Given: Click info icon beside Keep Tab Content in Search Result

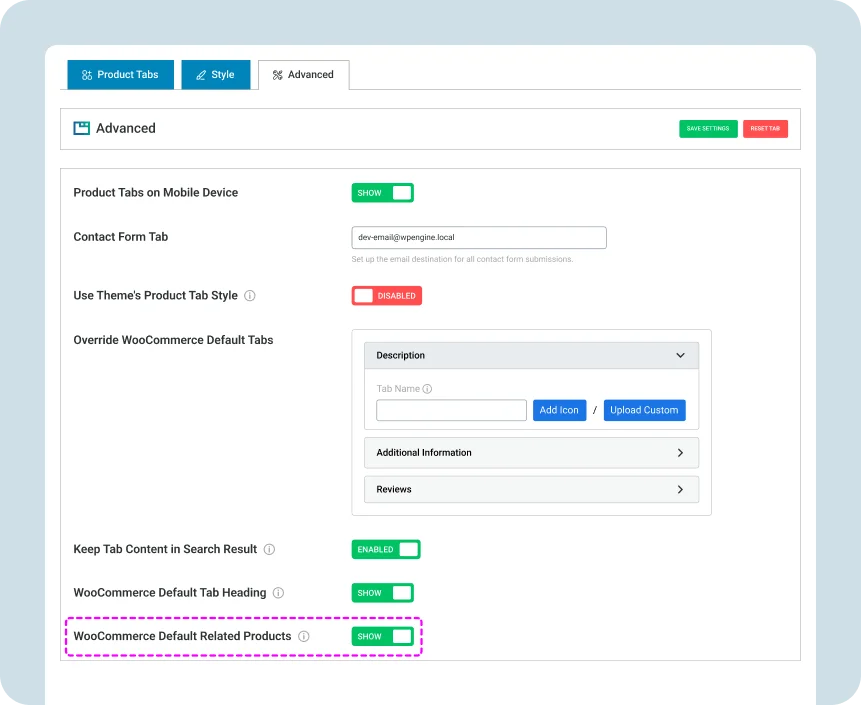Looking at the screenshot, I should (x=269, y=550).
